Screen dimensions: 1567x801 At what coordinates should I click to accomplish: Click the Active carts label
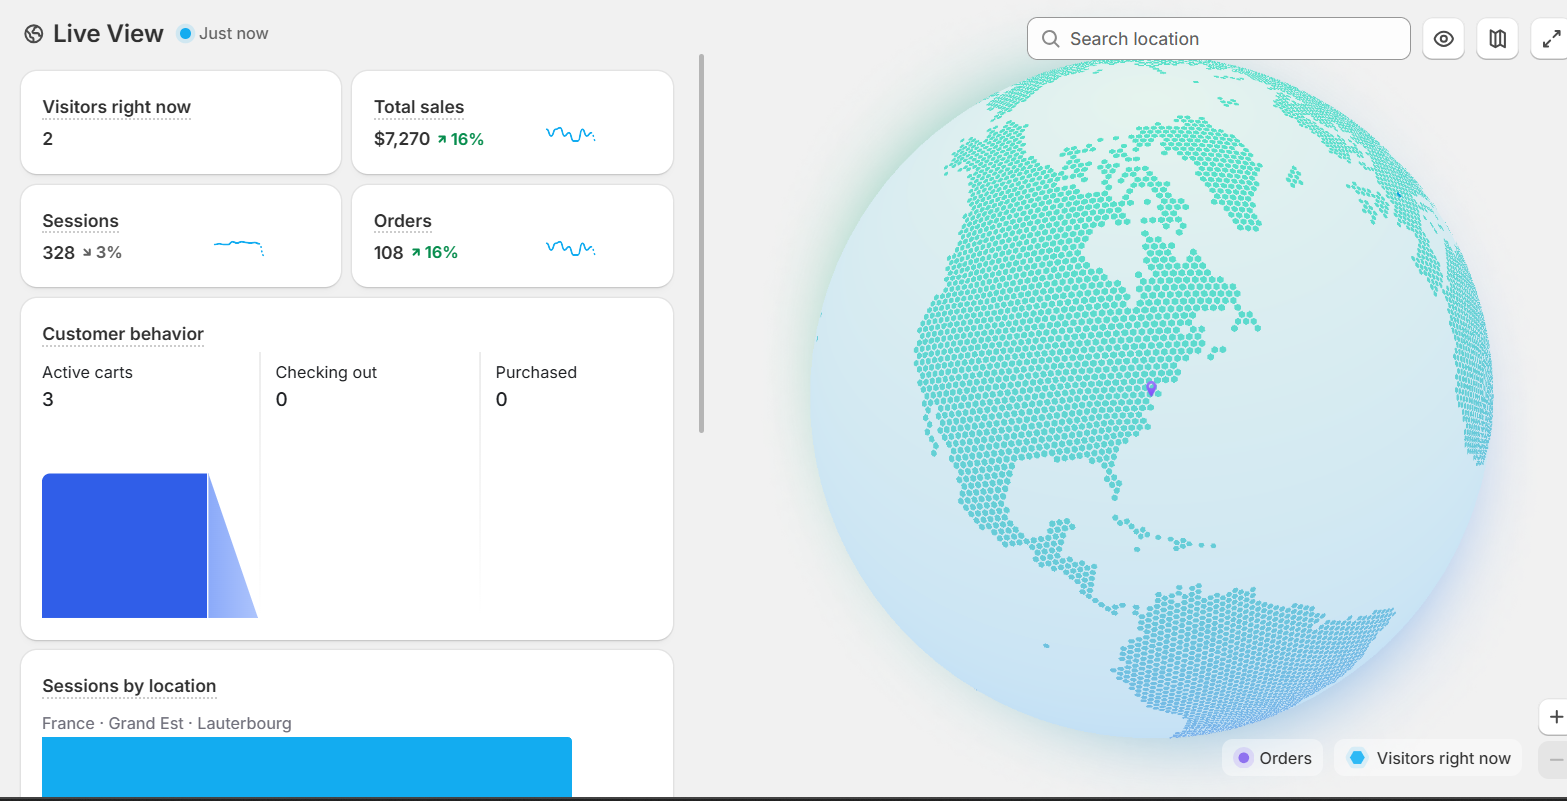pos(87,372)
